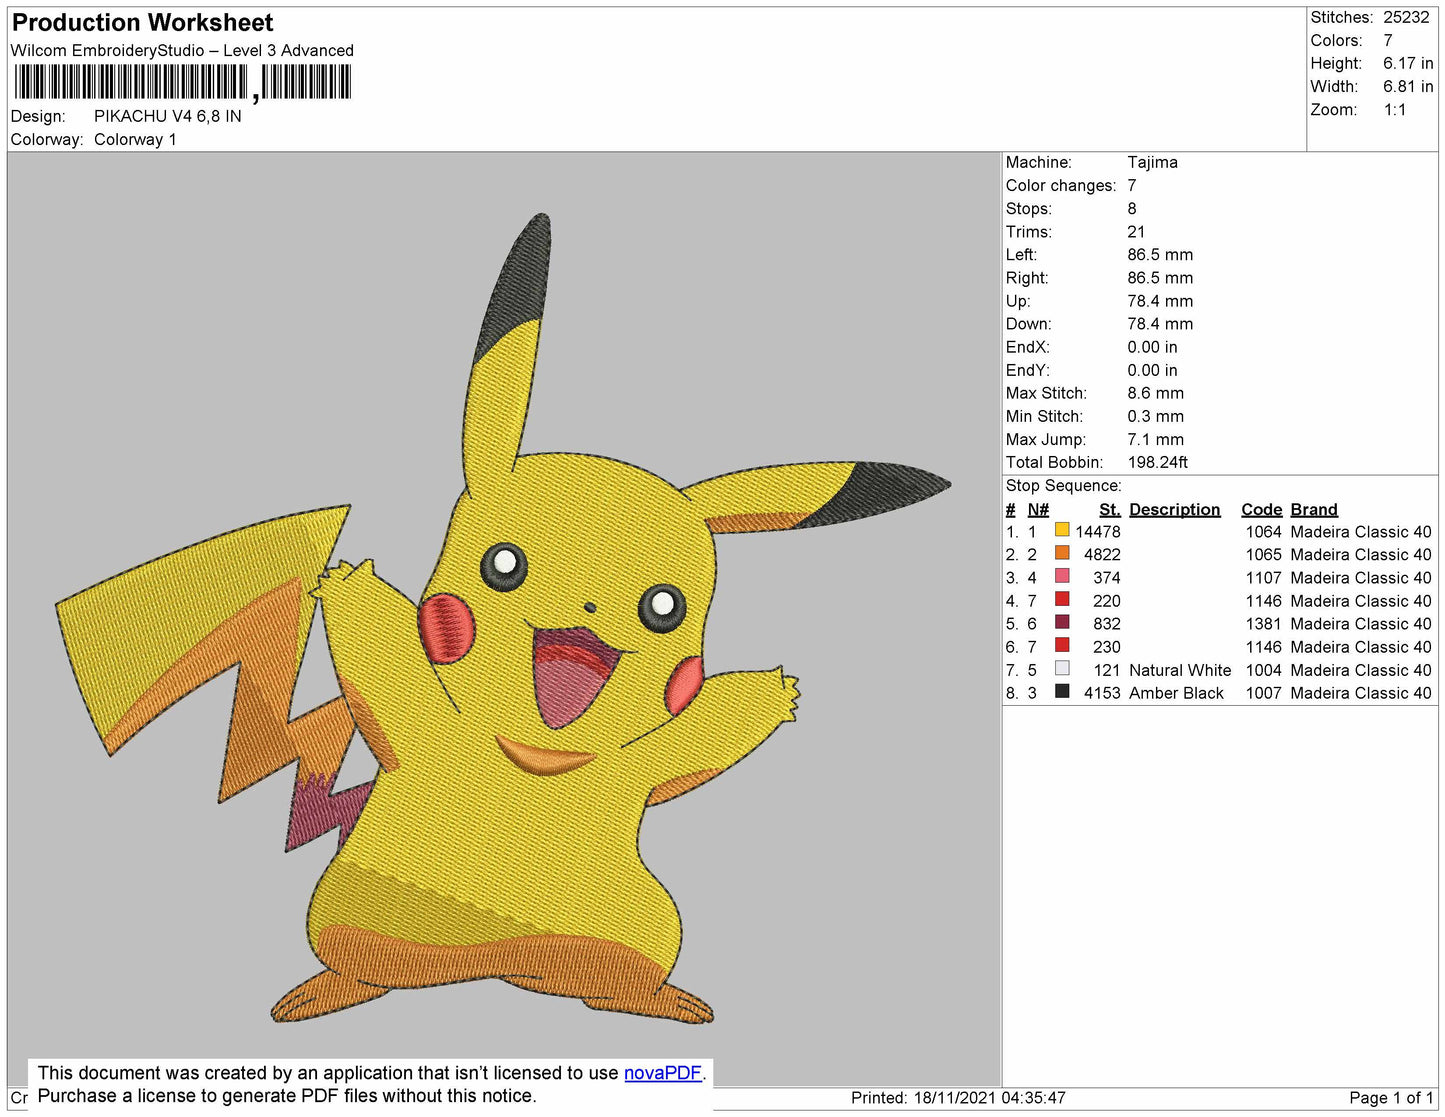Click the Description column header
The width and height of the screenshot is (1445, 1117).
click(x=1174, y=509)
